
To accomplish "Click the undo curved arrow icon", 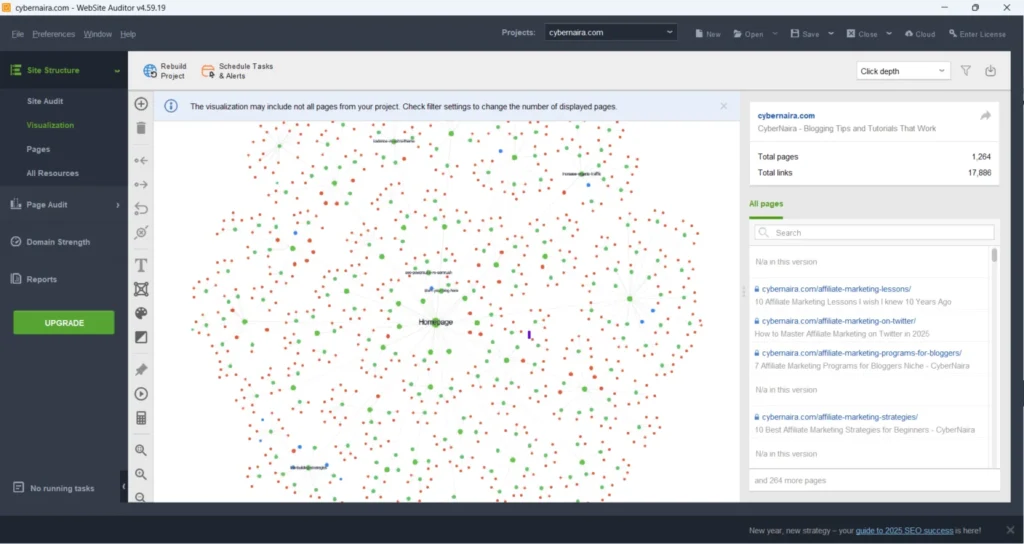I will pos(141,209).
